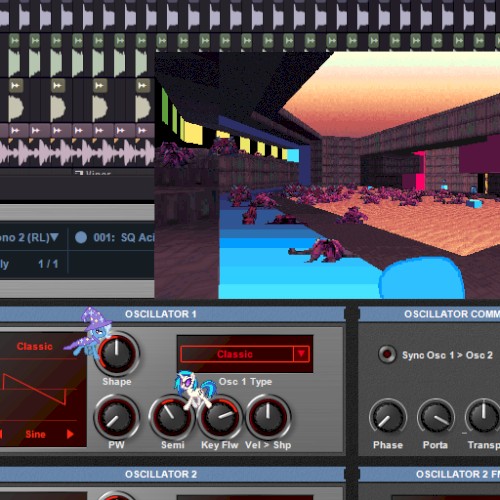Click the Doom-style game viewport
This screenshot has width=500, height=500.
pyautogui.click(x=327, y=175)
